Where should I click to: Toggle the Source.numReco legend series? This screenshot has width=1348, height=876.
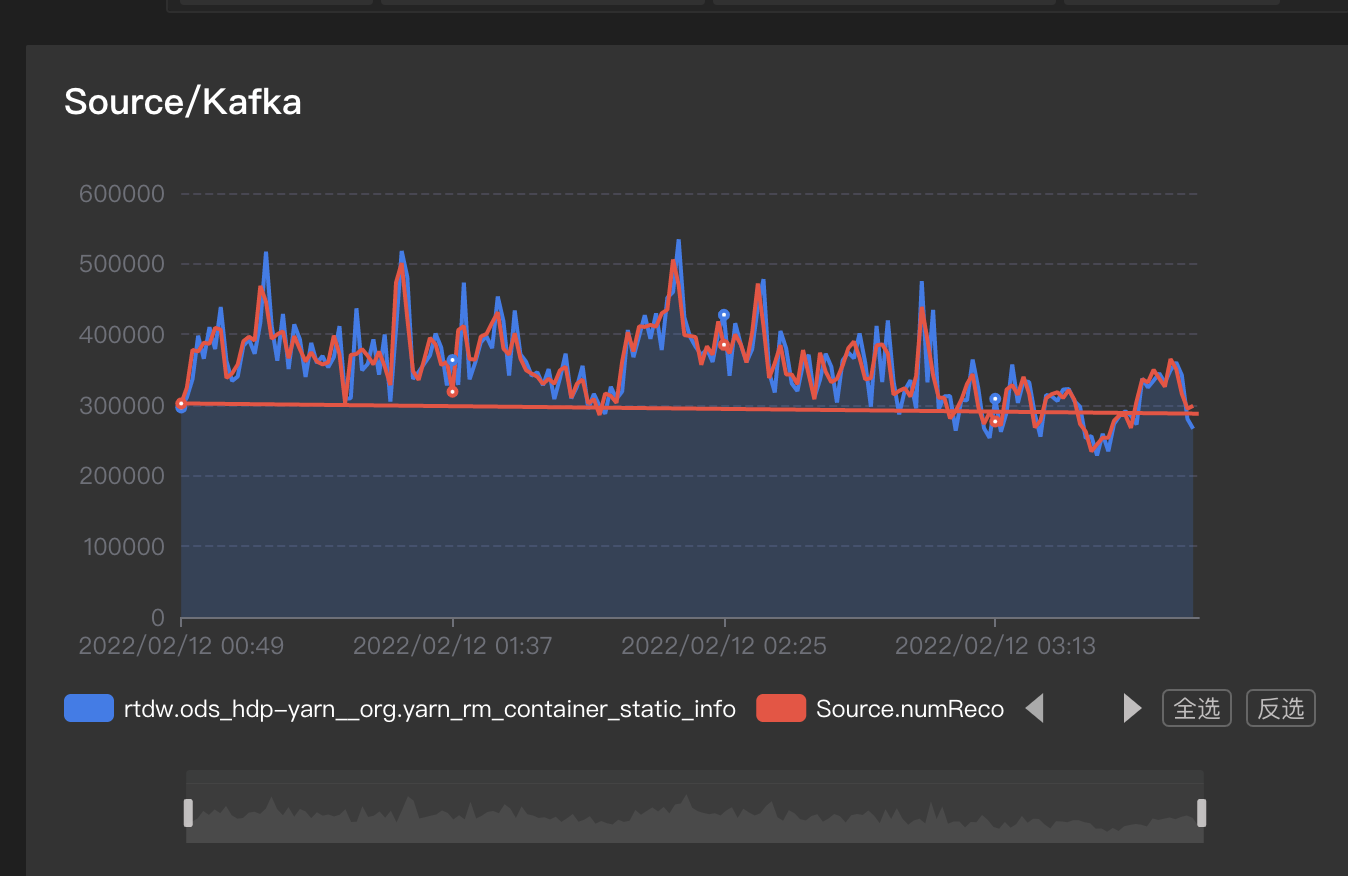click(x=880, y=709)
